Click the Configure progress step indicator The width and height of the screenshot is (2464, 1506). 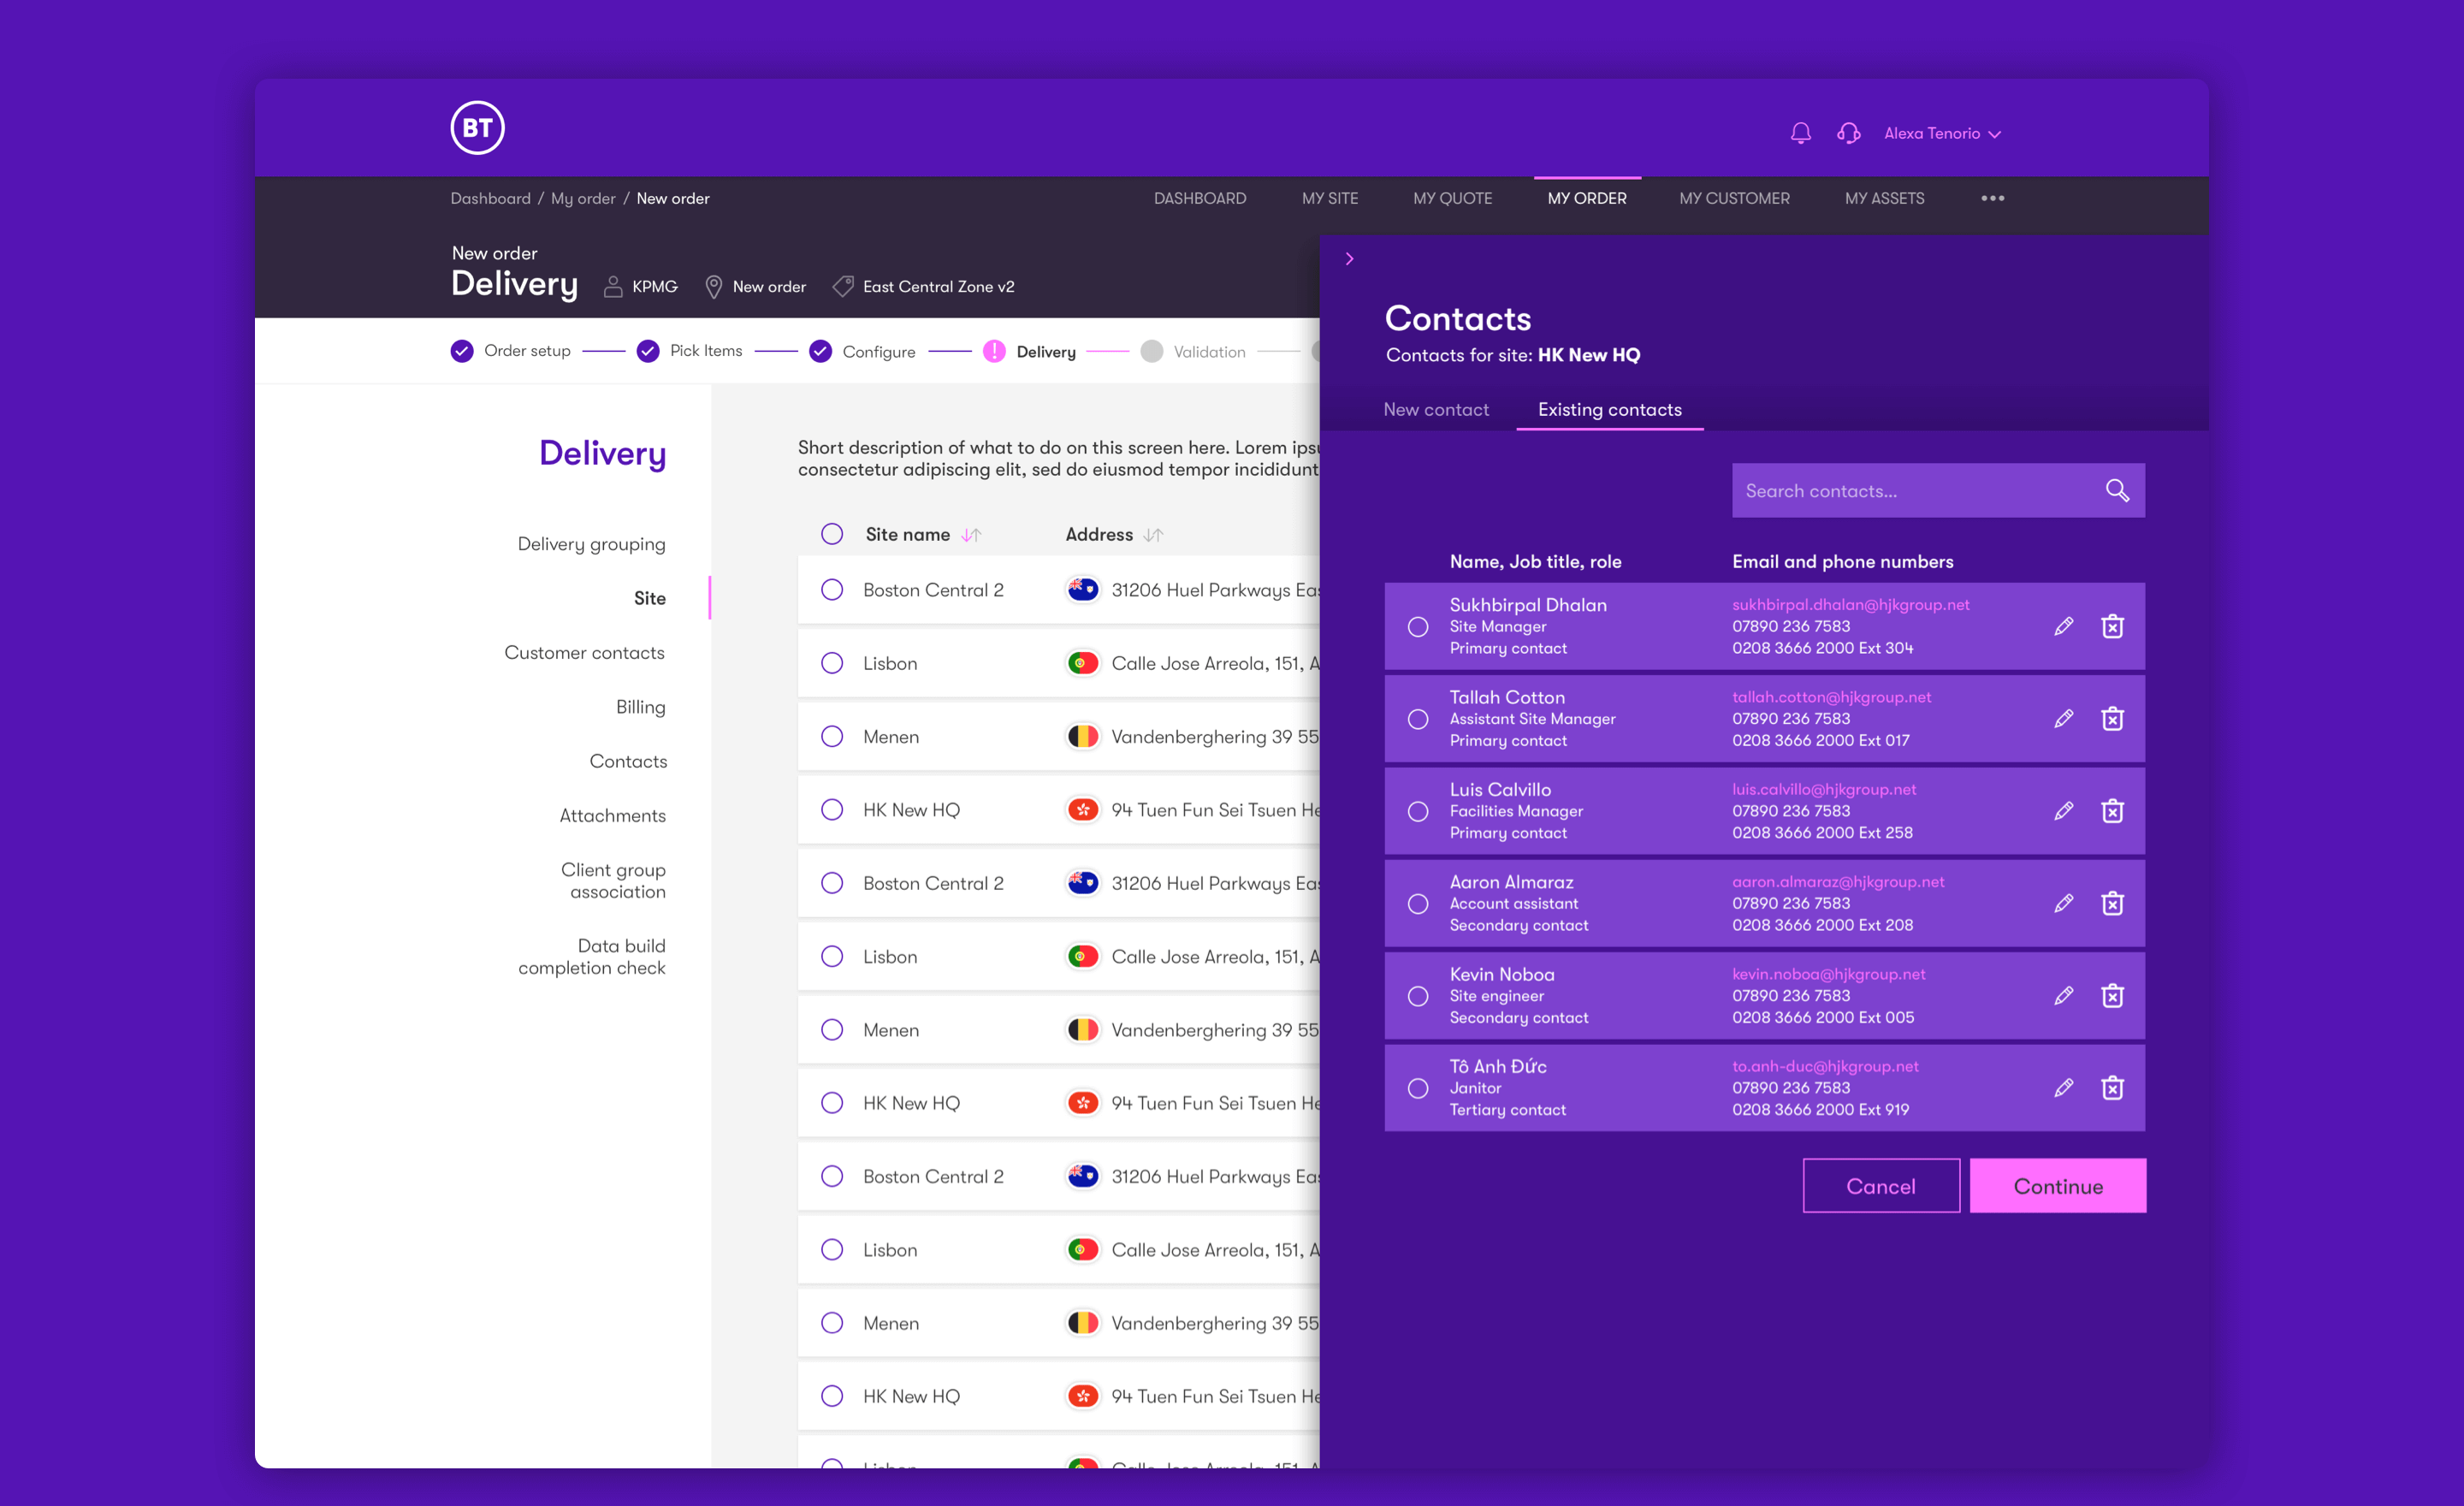(x=821, y=352)
